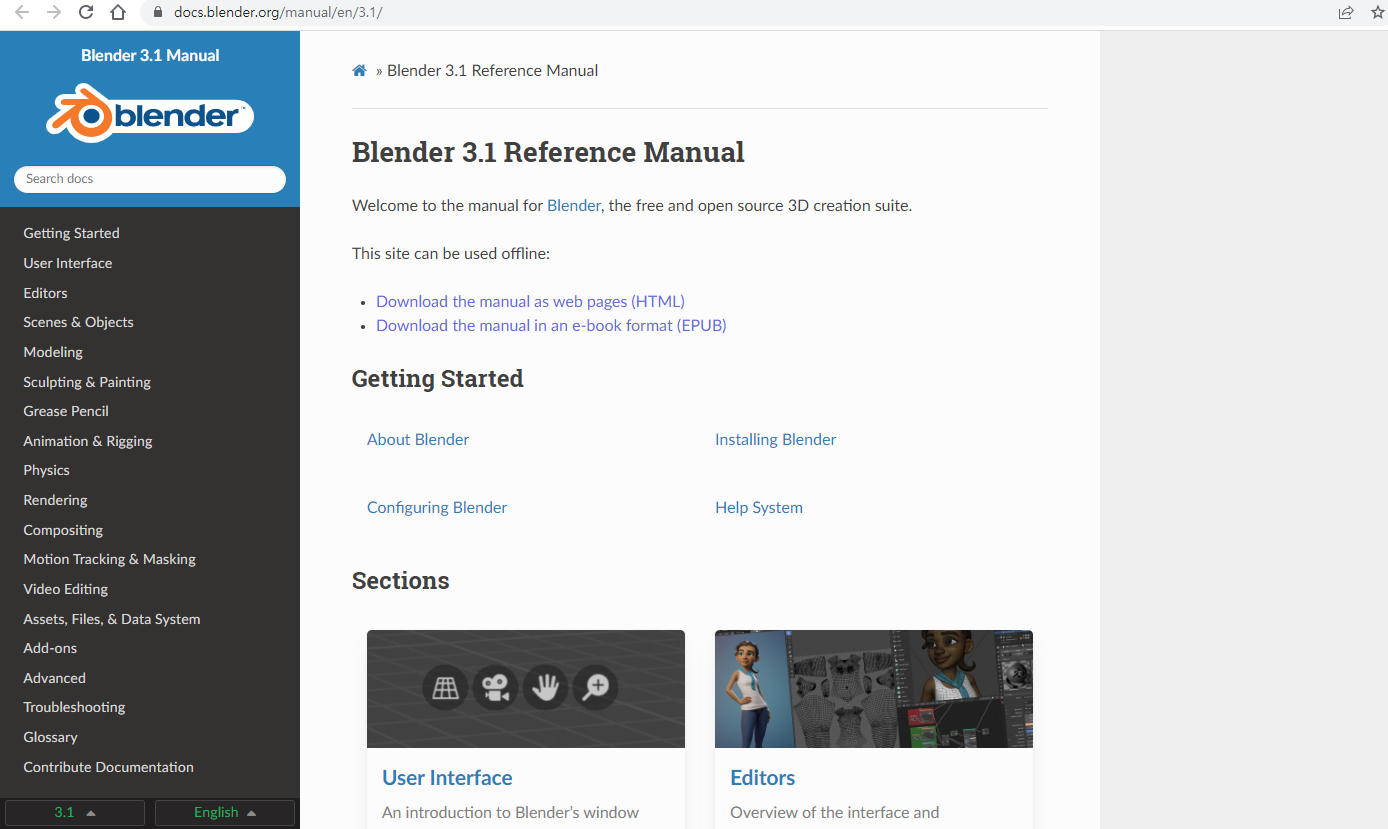Click the User Interface card thumbnail
The image size is (1388, 829).
coord(526,689)
